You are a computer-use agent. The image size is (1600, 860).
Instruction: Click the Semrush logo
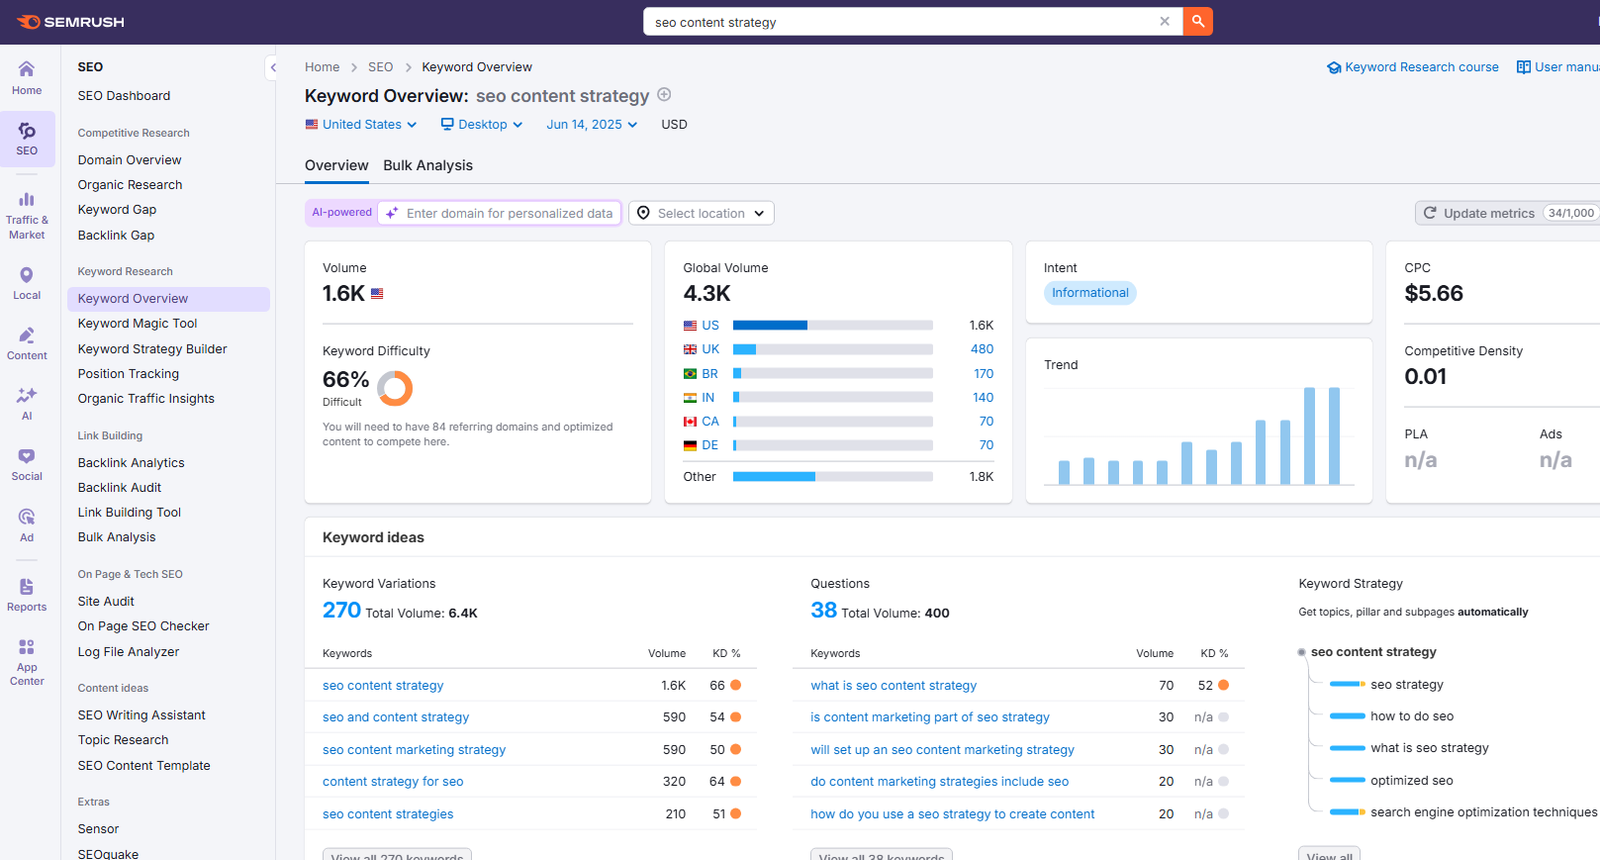pyautogui.click(x=70, y=22)
